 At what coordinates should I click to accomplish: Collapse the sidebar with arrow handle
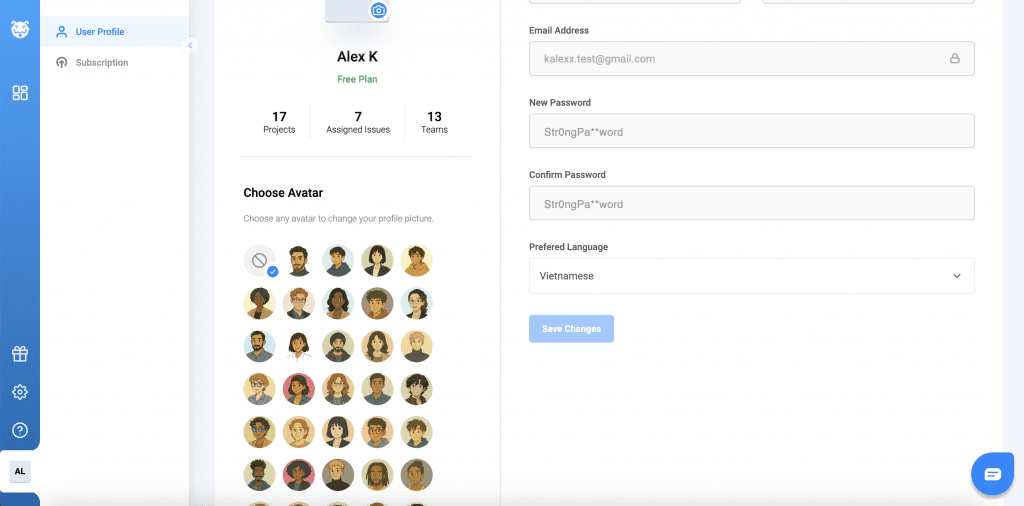point(190,45)
